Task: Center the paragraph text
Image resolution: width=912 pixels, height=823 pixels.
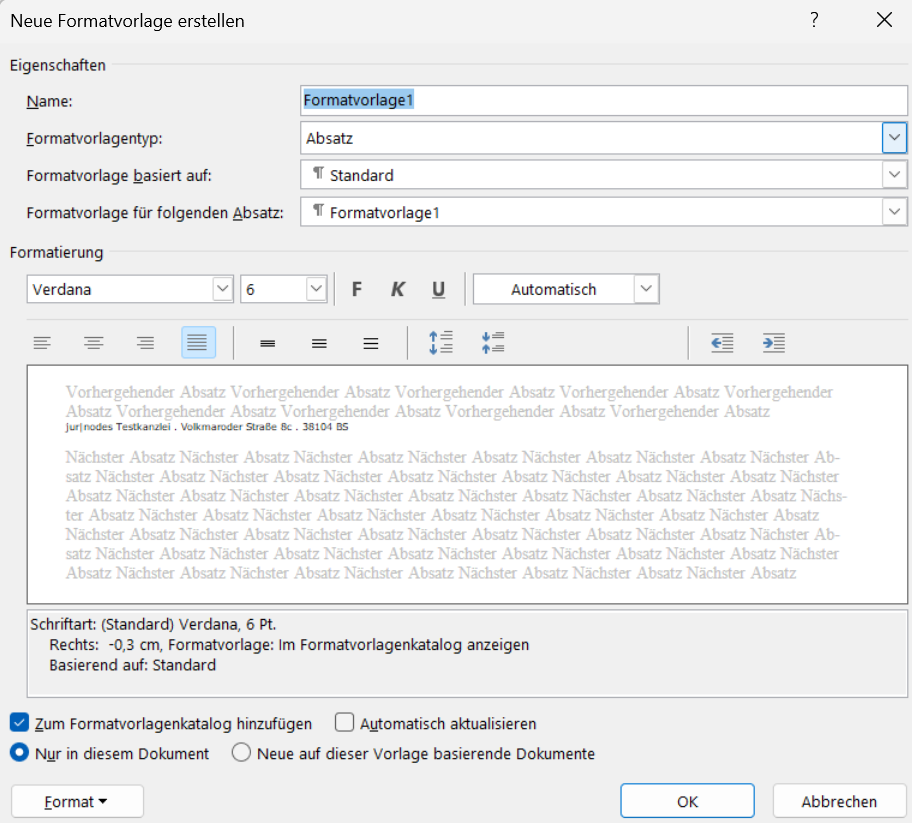Action: [x=94, y=343]
